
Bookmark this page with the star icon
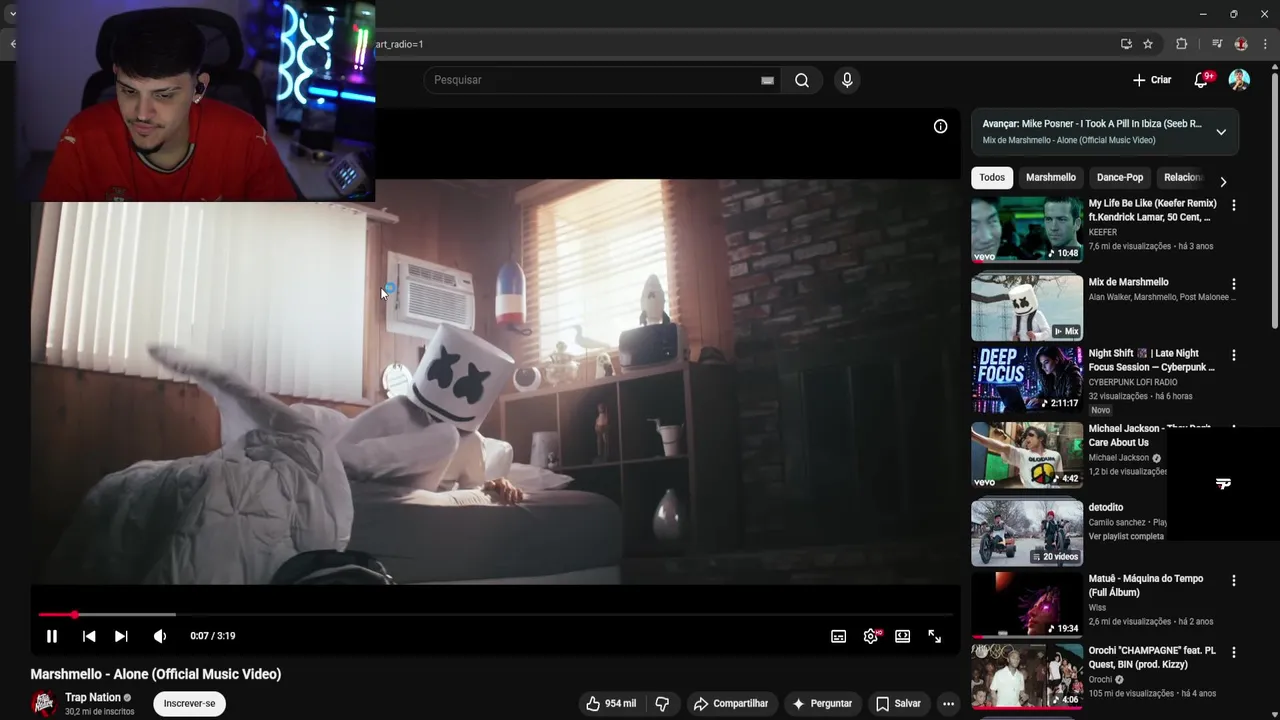[x=1148, y=44]
